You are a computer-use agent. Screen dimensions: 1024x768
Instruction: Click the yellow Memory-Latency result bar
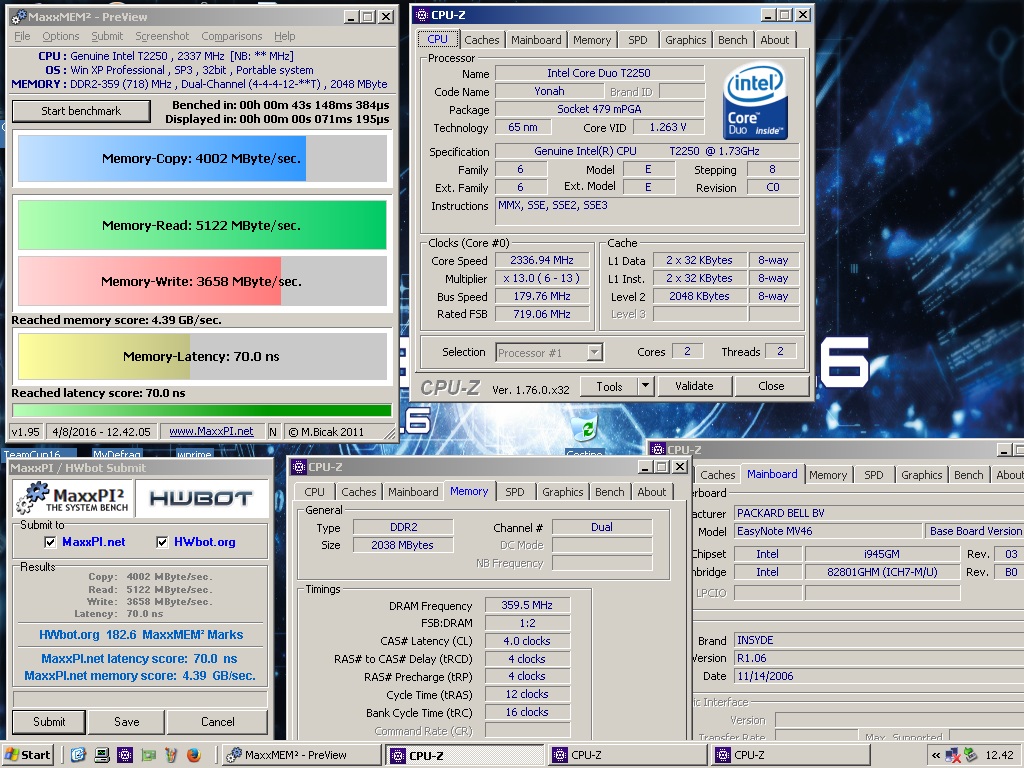click(104, 357)
